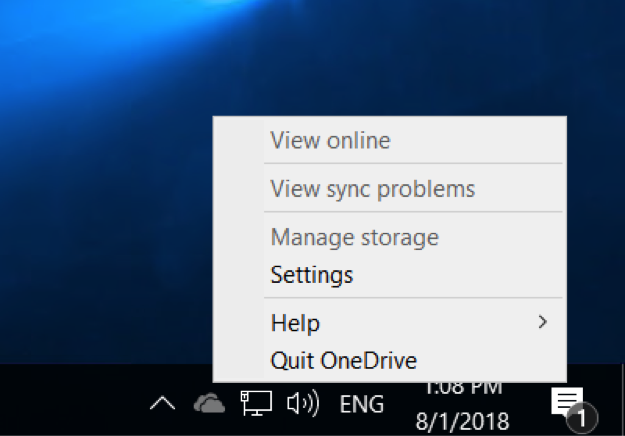Open the Help menu item
625x436 pixels.
point(295,323)
